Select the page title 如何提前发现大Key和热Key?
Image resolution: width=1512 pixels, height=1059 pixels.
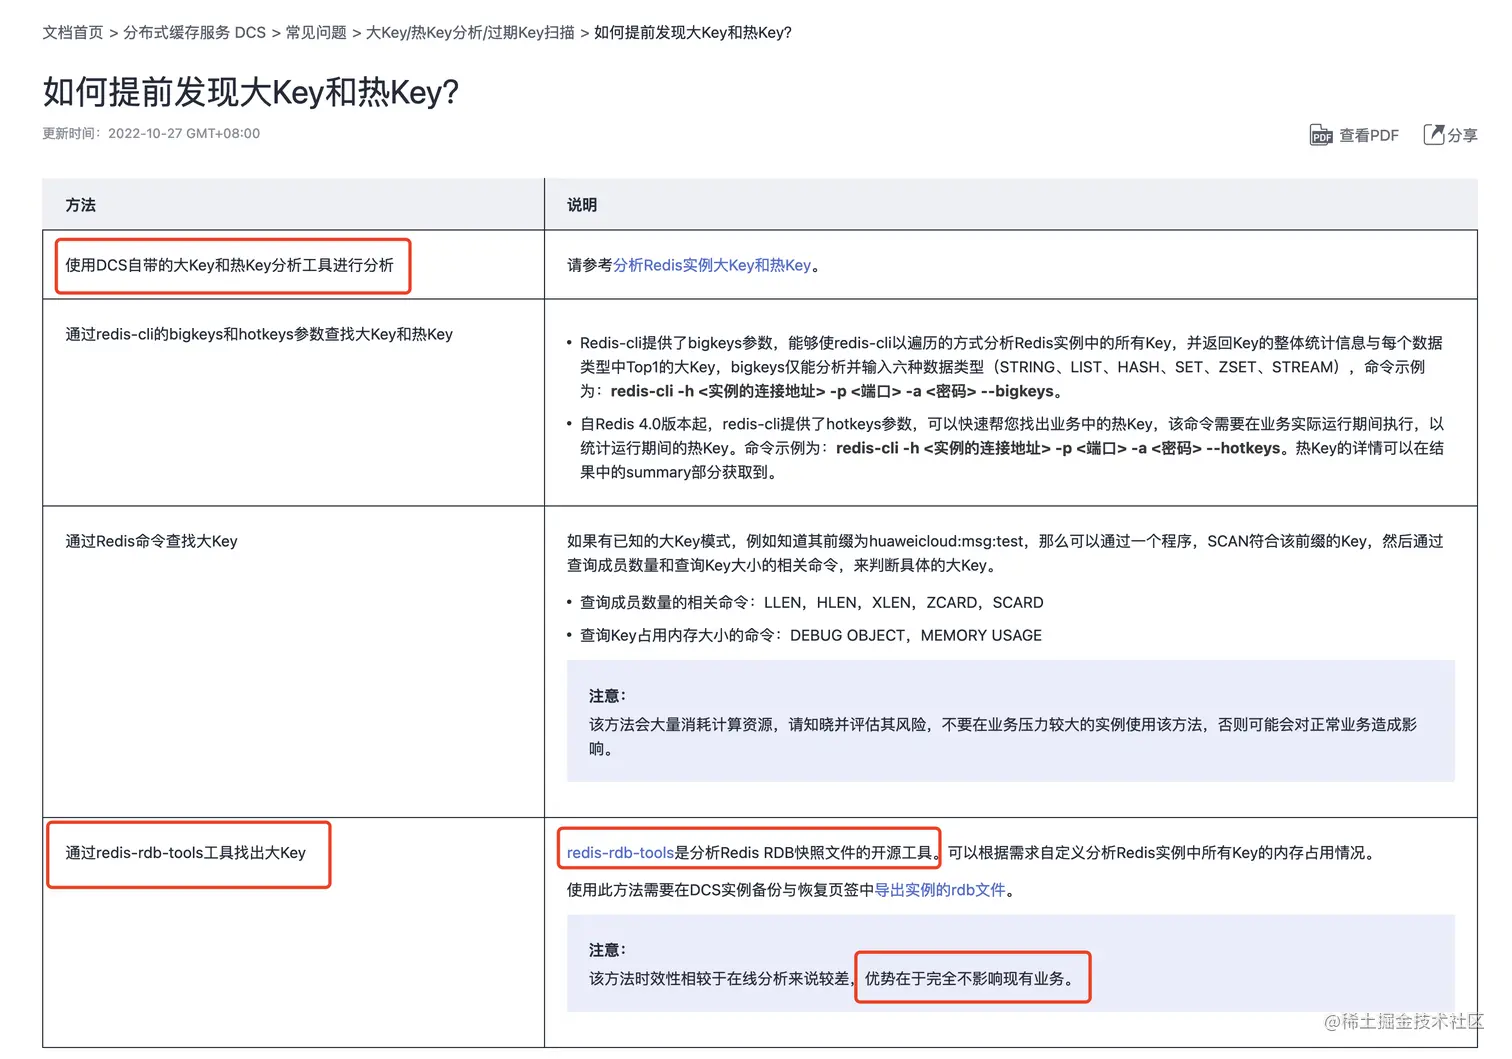(x=250, y=92)
